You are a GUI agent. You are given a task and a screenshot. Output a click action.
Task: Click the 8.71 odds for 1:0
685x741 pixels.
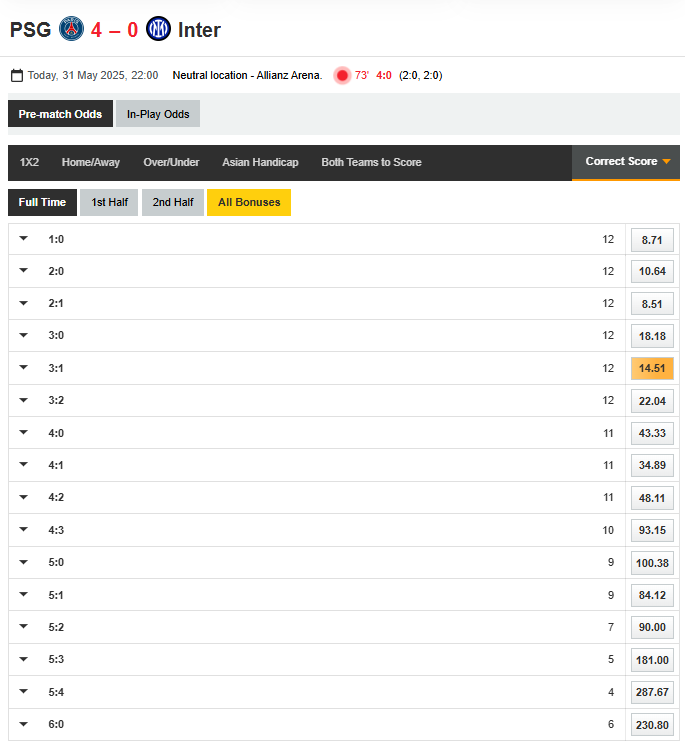(x=652, y=240)
